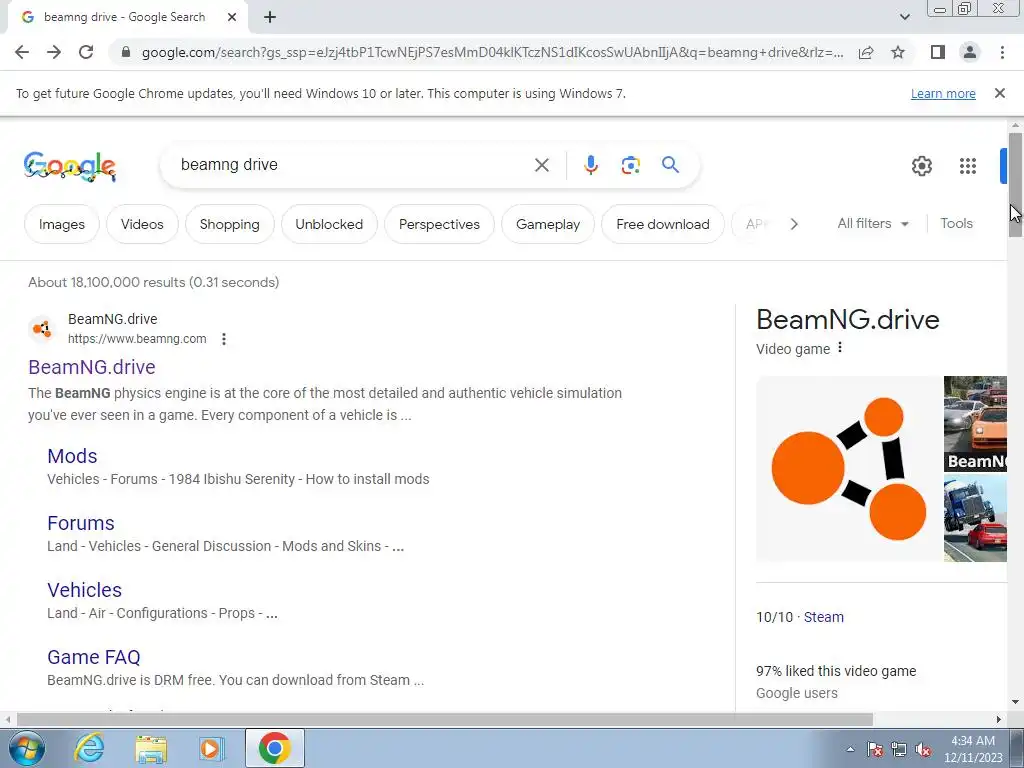Select the Gameplay filter chip
1024x768 pixels.
click(x=548, y=224)
